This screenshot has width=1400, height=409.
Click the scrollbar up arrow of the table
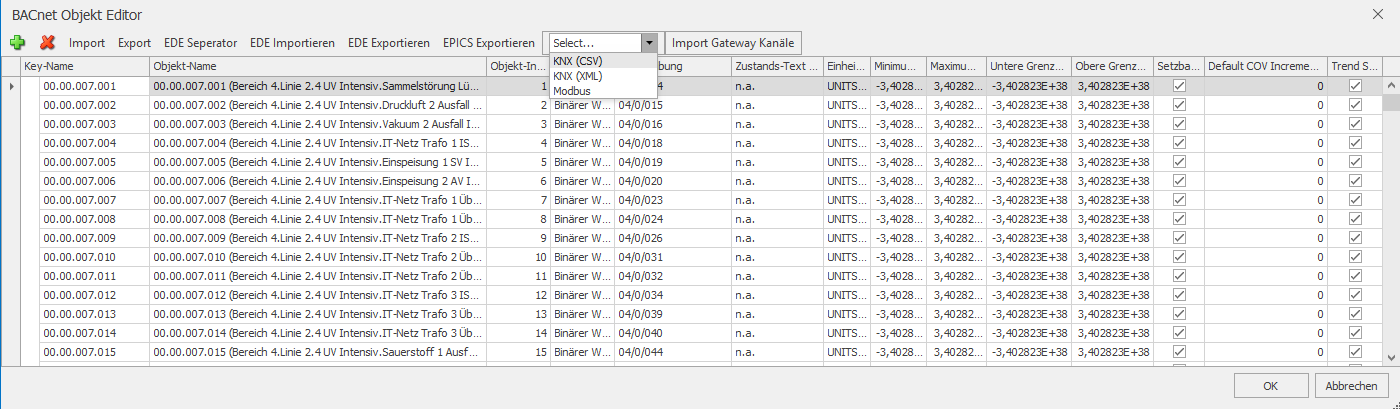[1391, 85]
